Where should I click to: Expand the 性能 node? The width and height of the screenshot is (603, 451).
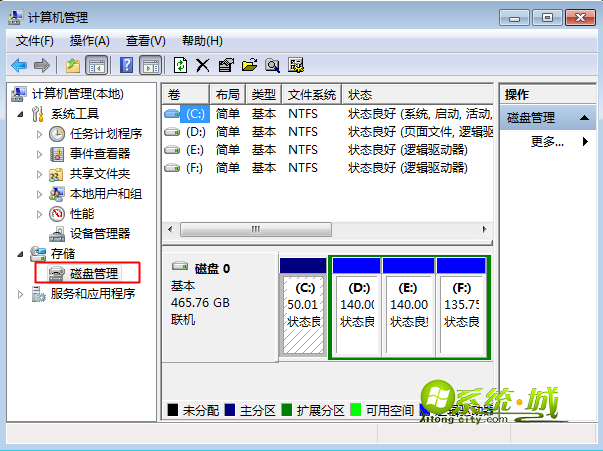39,214
